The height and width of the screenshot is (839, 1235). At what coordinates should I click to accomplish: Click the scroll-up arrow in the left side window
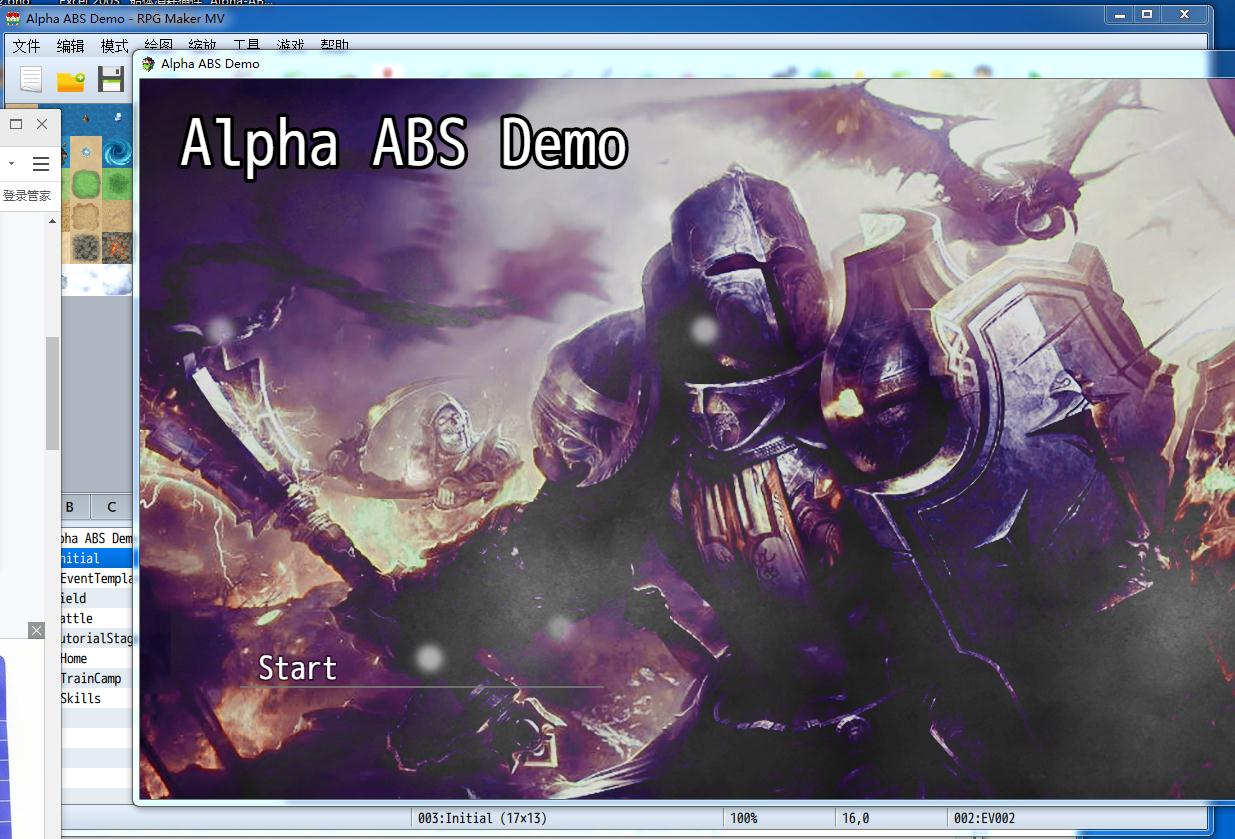click(53, 221)
